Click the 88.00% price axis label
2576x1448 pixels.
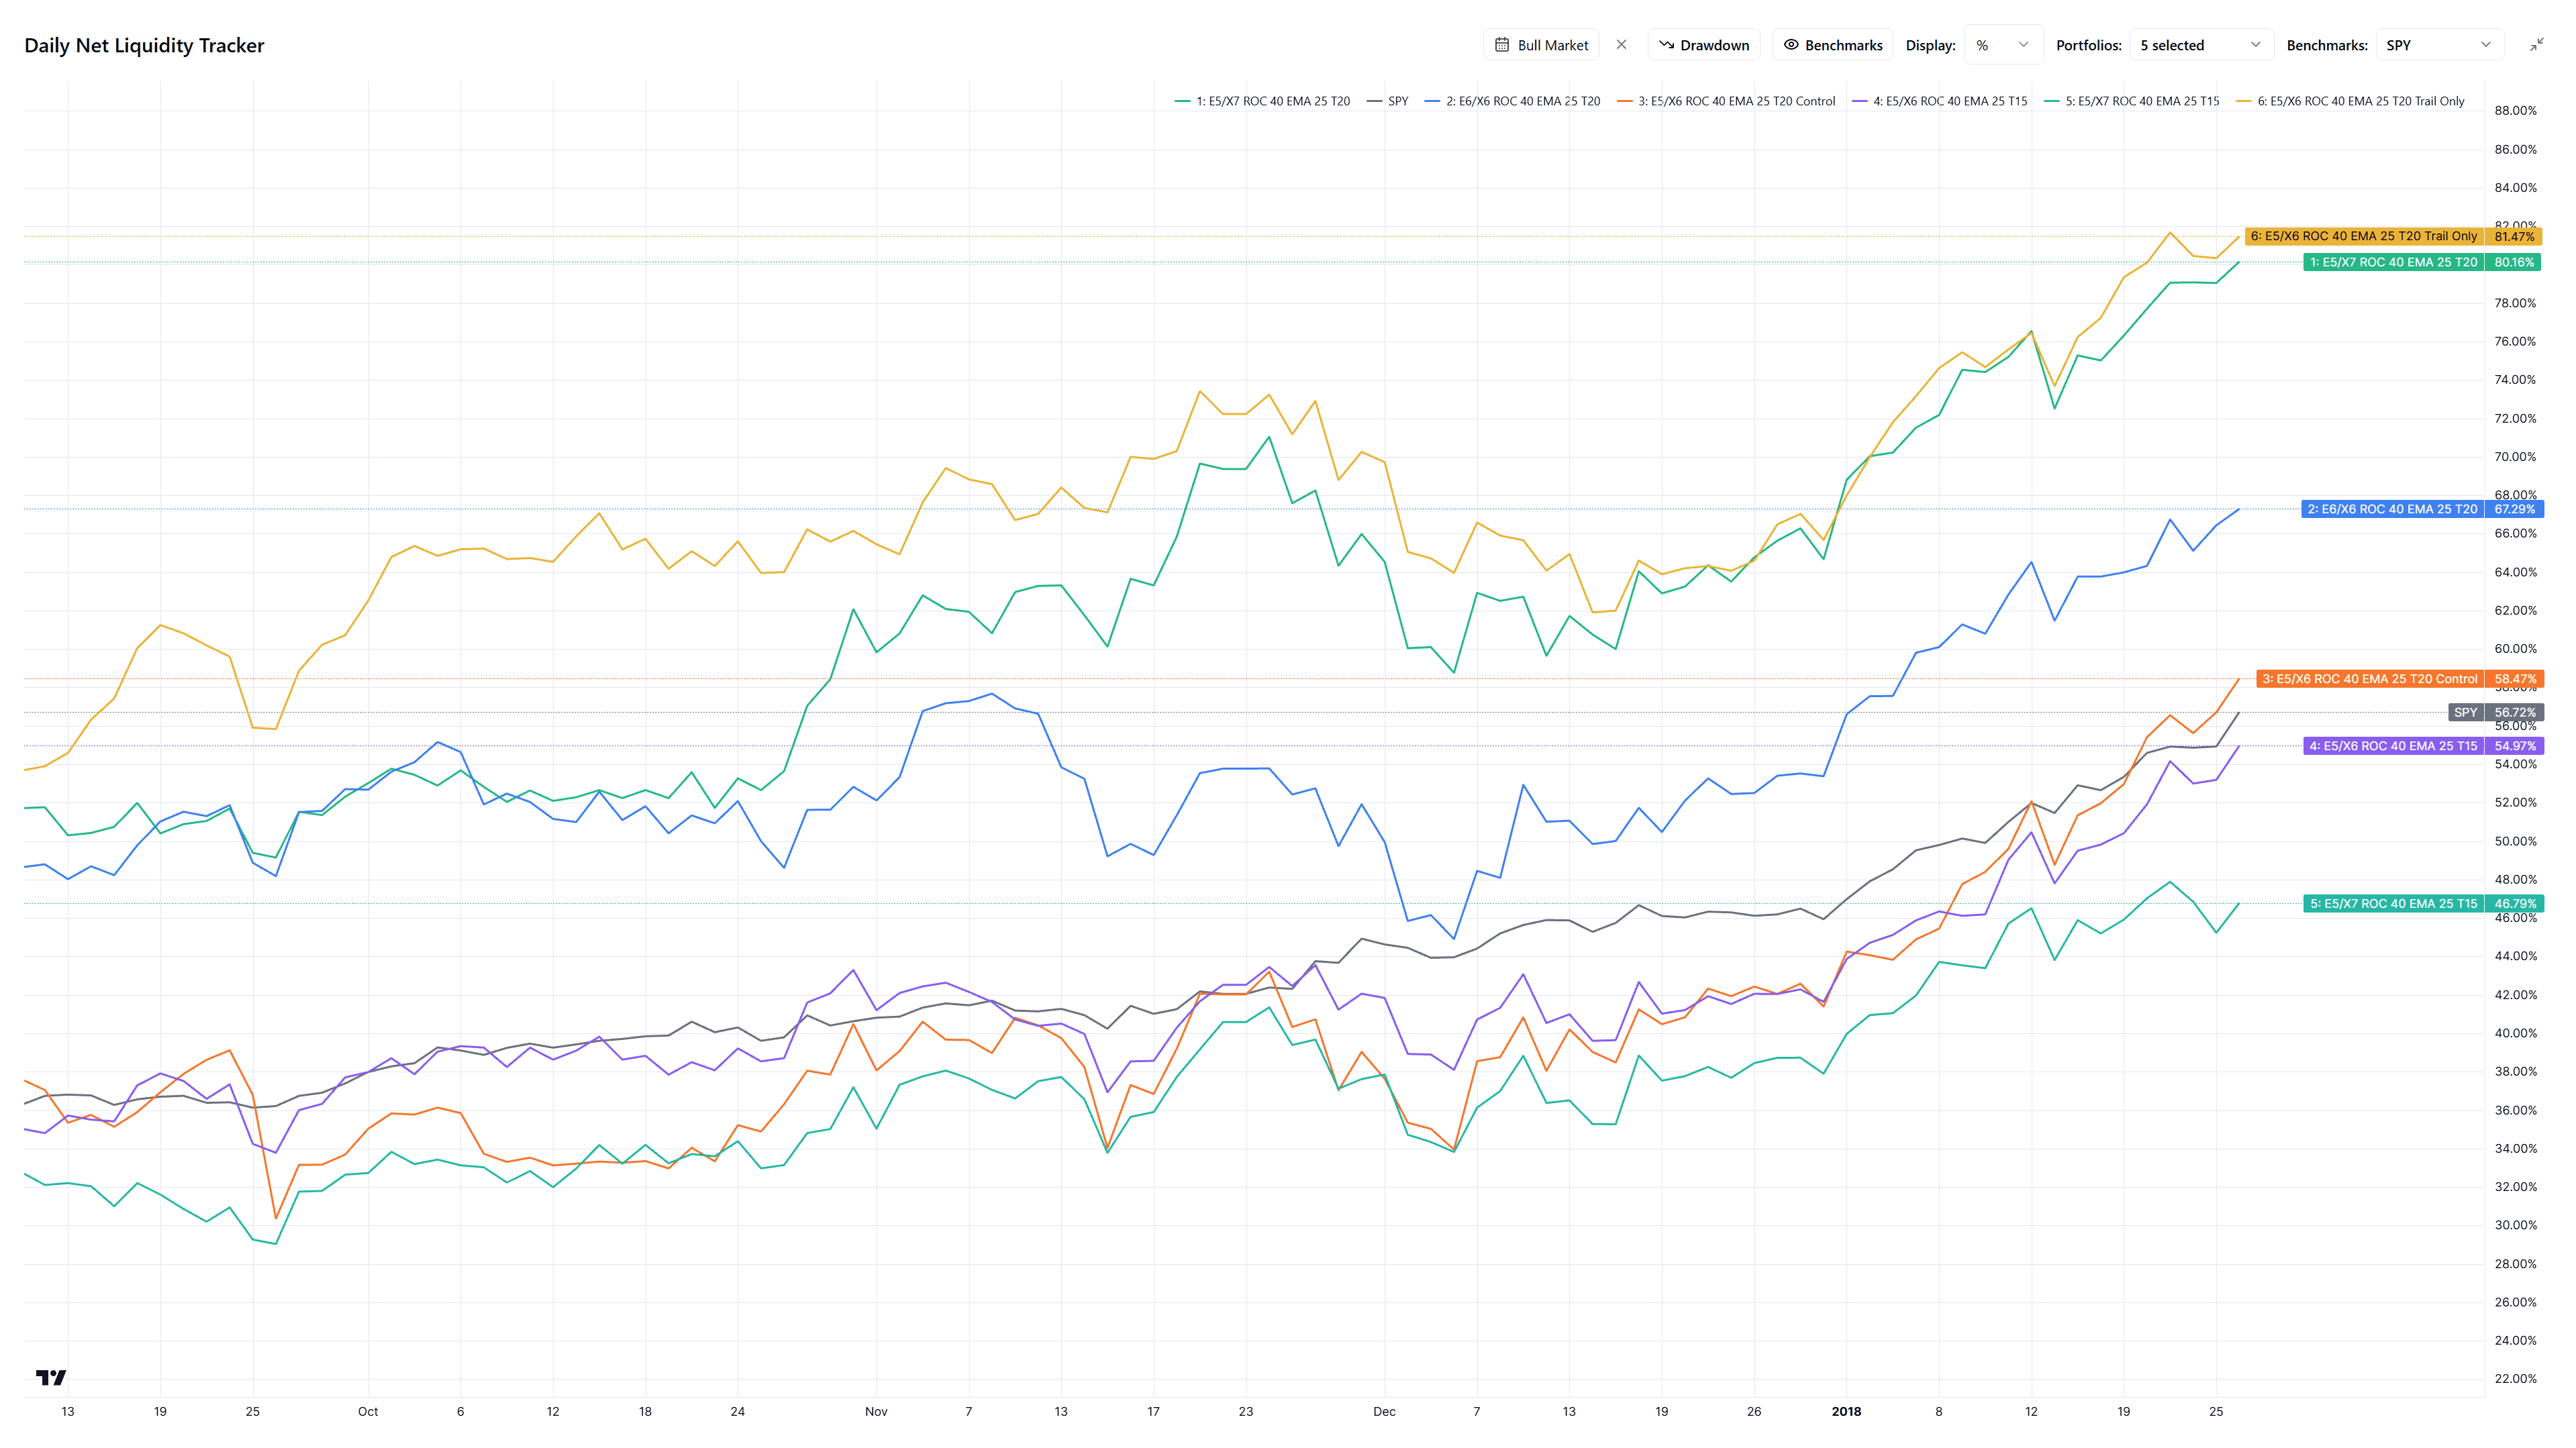[2515, 111]
